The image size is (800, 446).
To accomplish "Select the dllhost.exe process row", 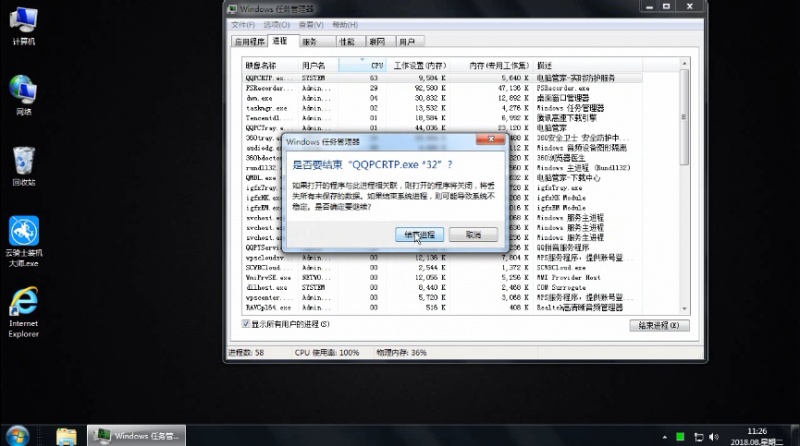I will (442, 287).
